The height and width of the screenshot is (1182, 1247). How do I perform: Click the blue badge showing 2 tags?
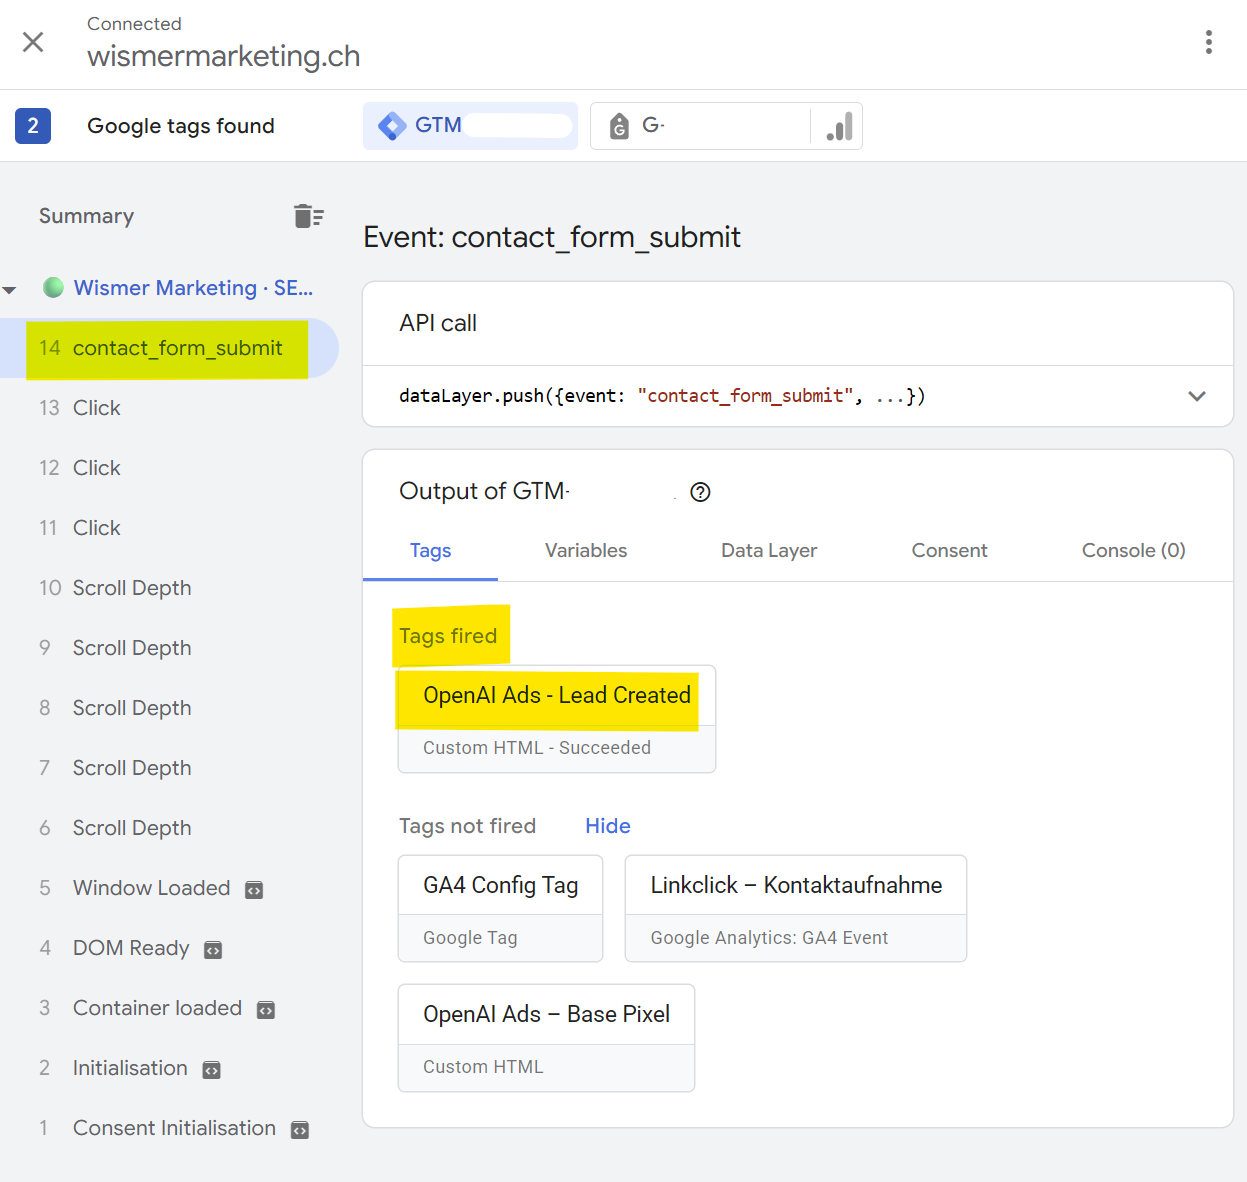tap(33, 126)
